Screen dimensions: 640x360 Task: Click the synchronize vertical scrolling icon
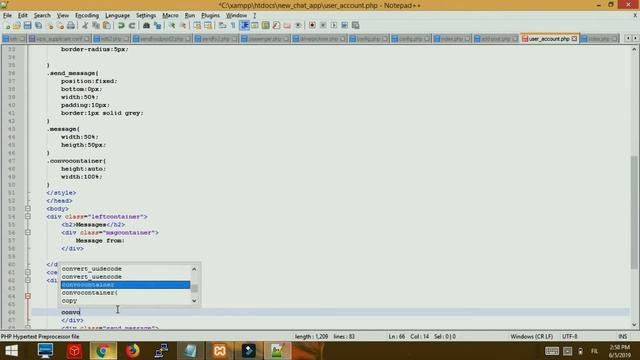pos(197,26)
